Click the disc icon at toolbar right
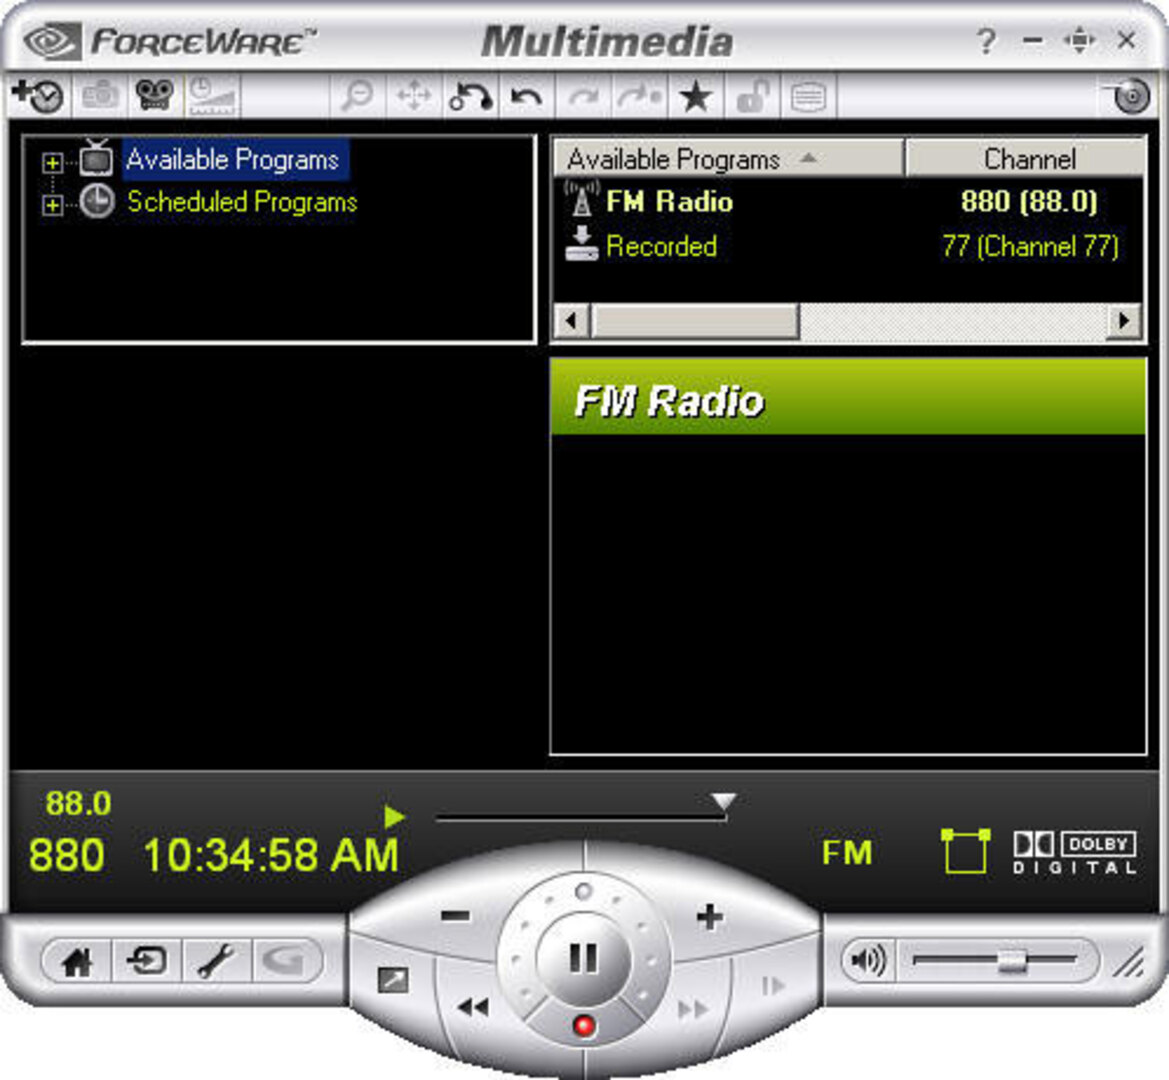Image resolution: width=1169 pixels, height=1080 pixels. tap(1131, 95)
